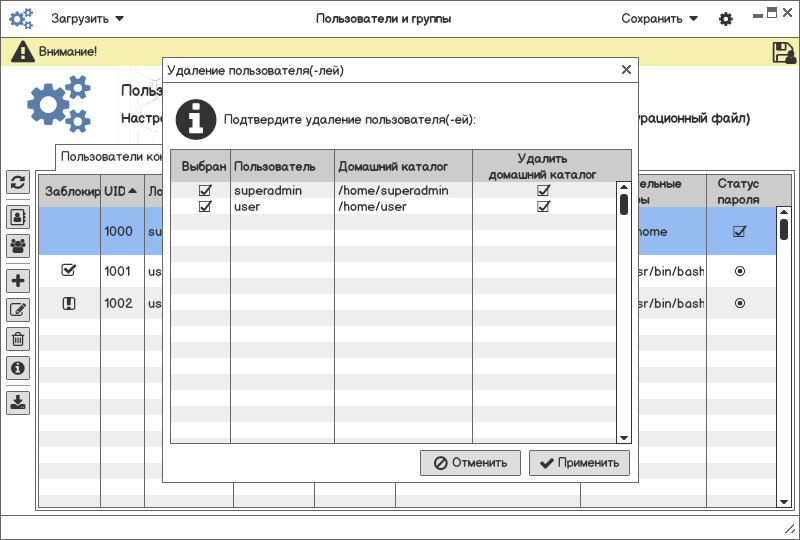Image resolution: width=800 pixels, height=540 pixels.
Task: Toggle delete home directory for superadmin
Action: pyautogui.click(x=543, y=190)
